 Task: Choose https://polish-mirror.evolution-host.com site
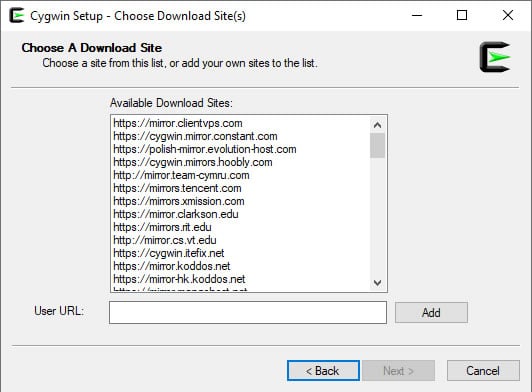(205, 149)
